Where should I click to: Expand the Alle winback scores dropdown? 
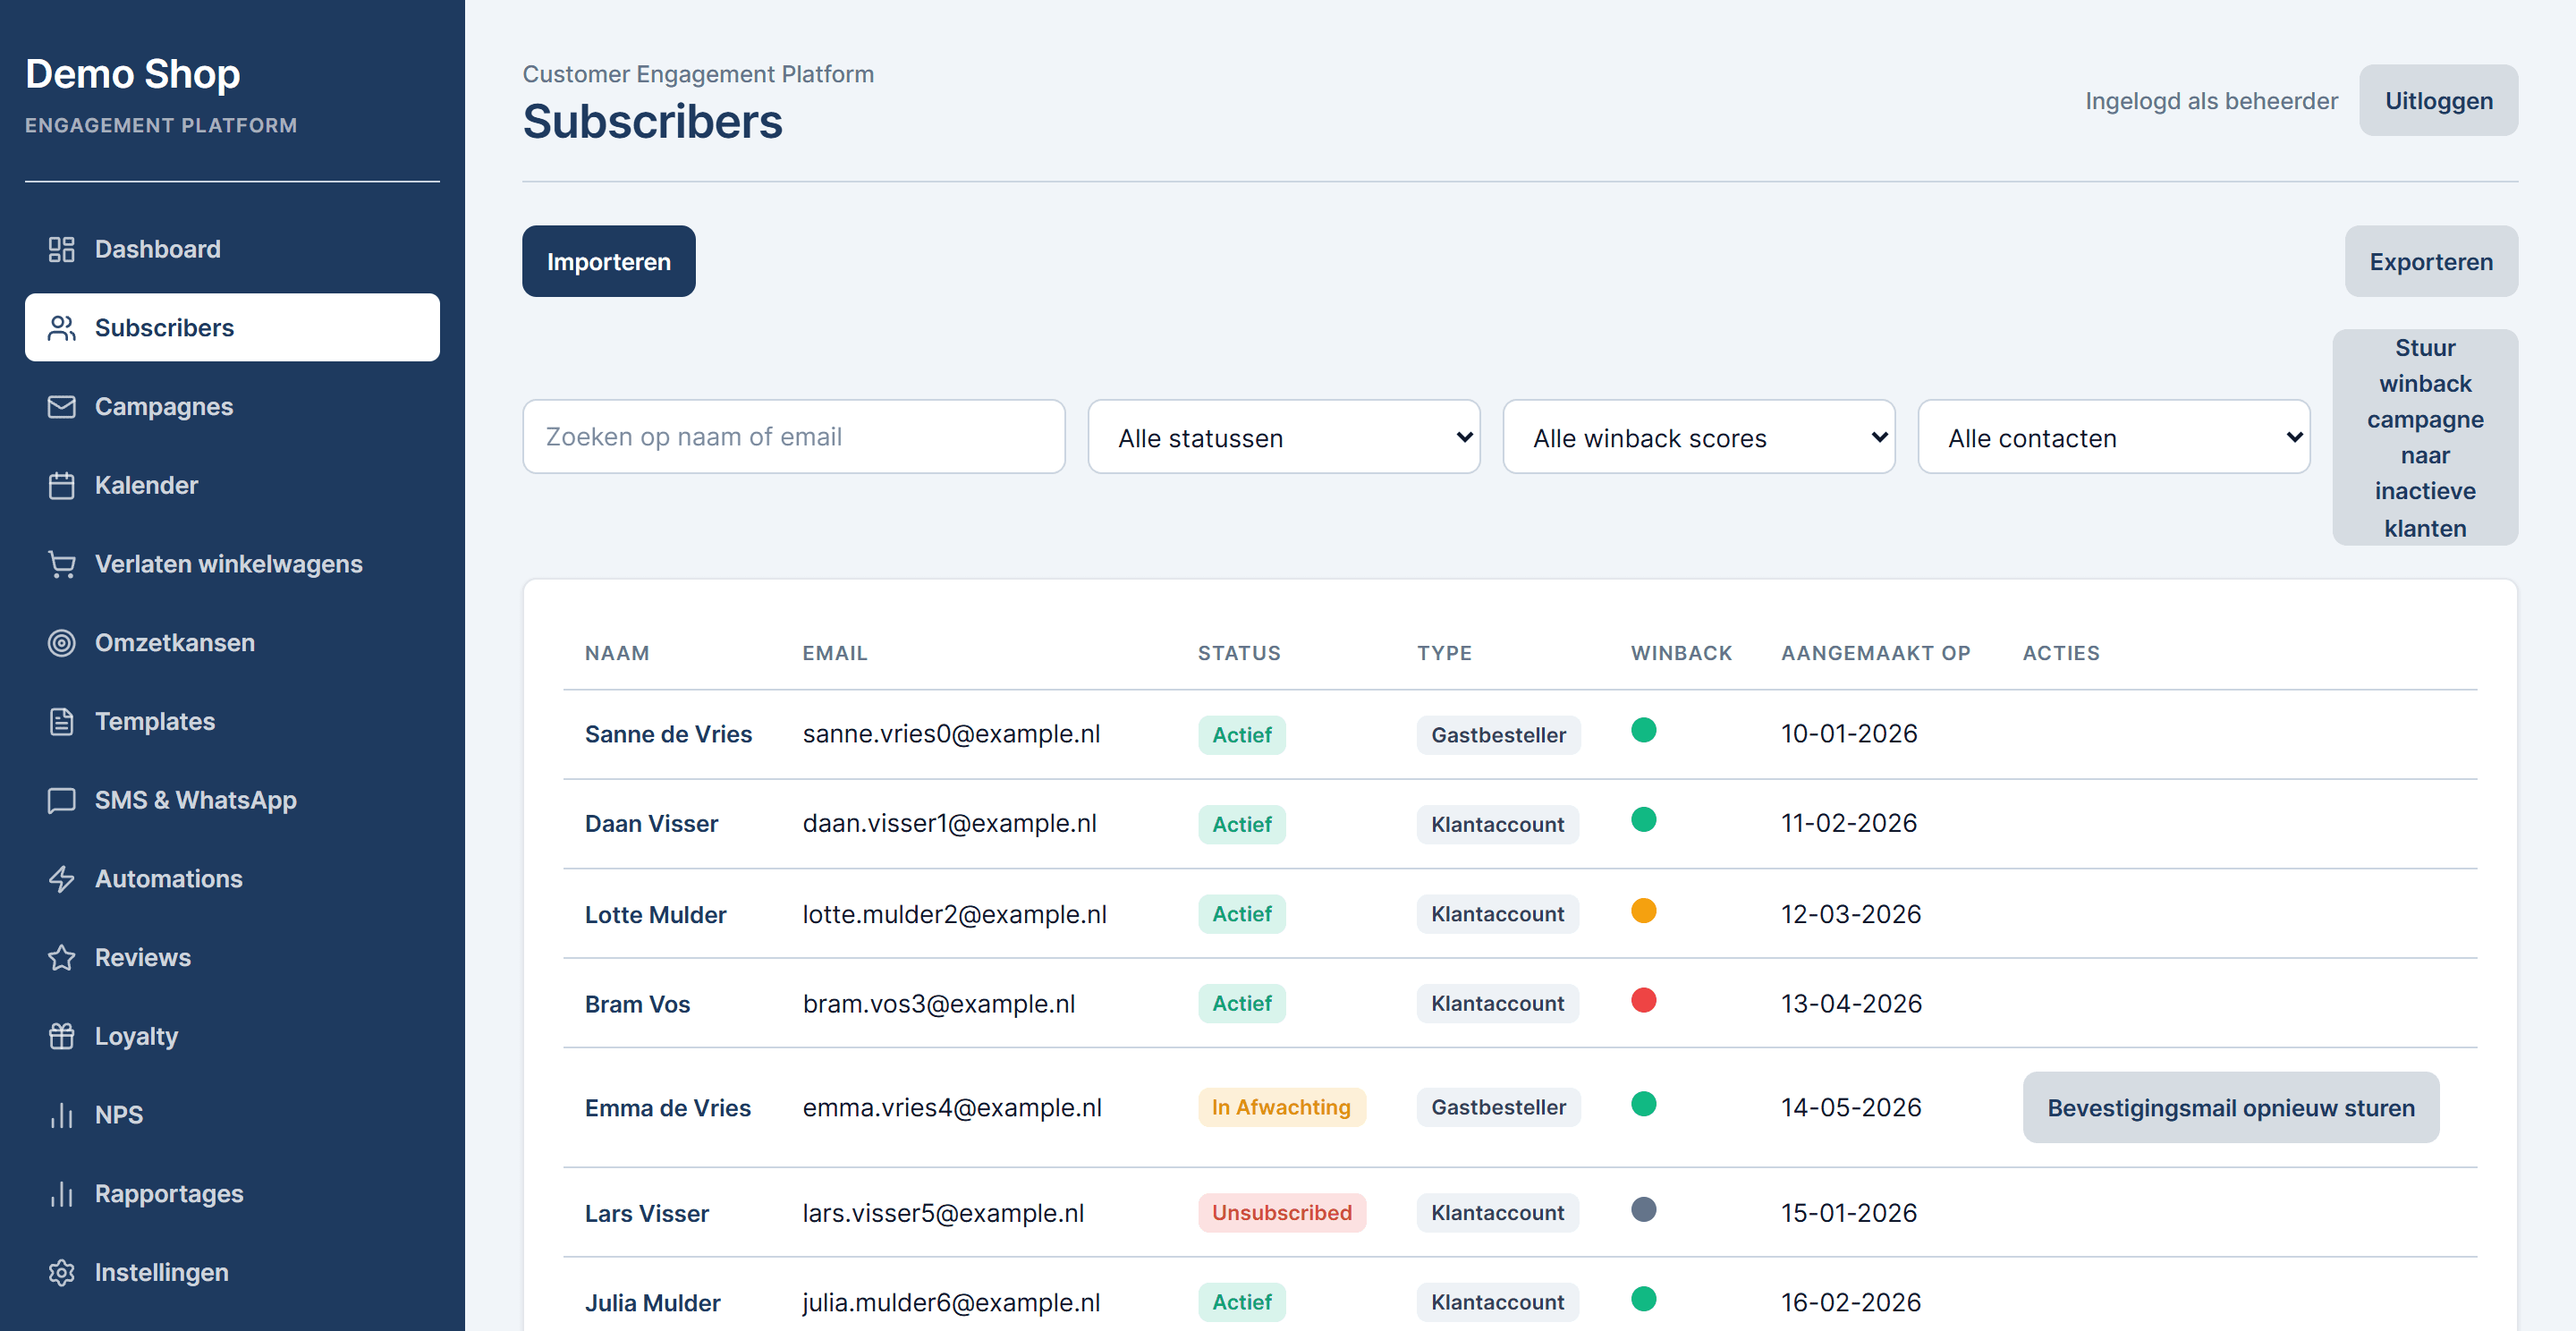coord(1699,437)
